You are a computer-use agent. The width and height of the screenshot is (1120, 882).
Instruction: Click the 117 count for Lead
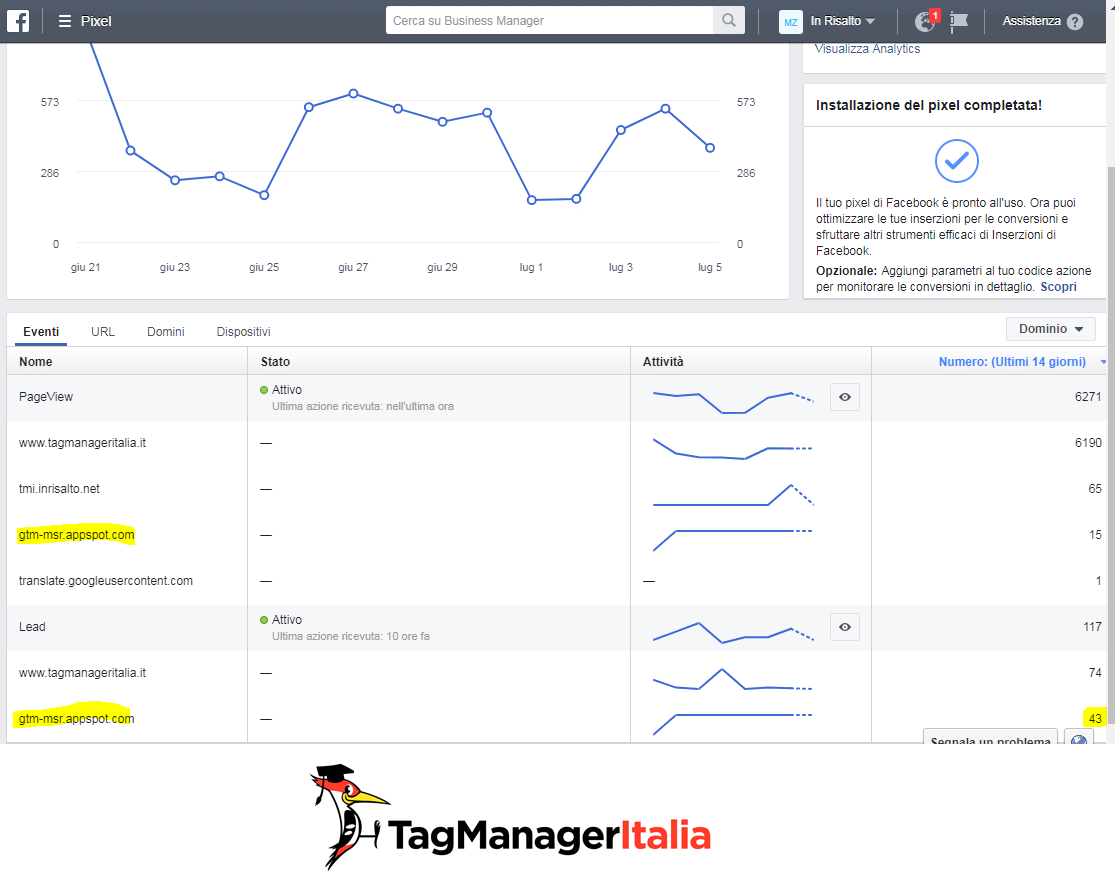(1092, 627)
